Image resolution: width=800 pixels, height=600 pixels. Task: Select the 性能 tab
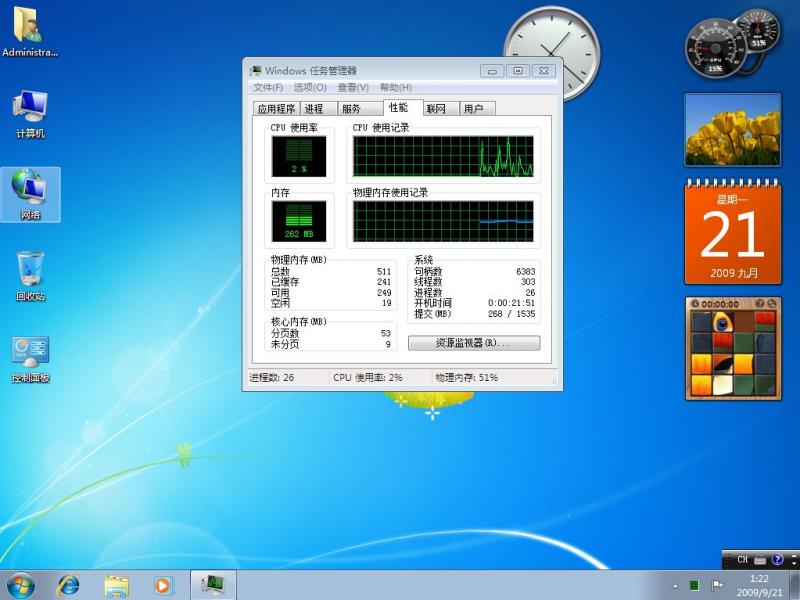(403, 107)
